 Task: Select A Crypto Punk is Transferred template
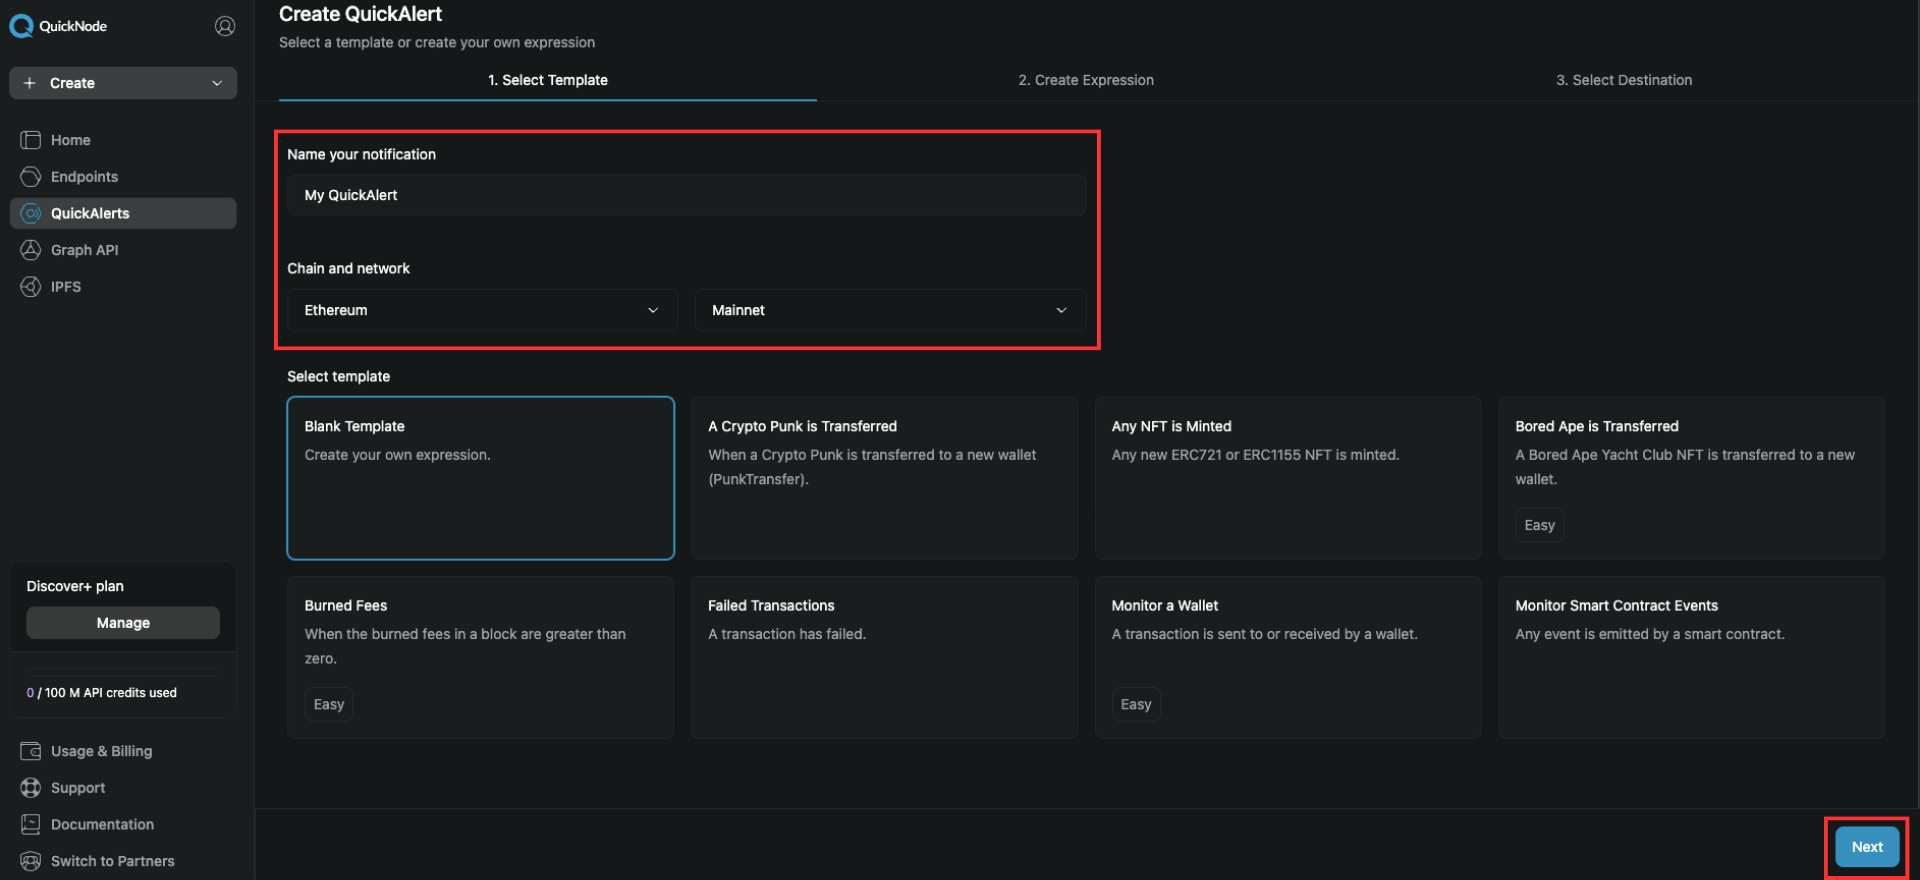coord(884,478)
